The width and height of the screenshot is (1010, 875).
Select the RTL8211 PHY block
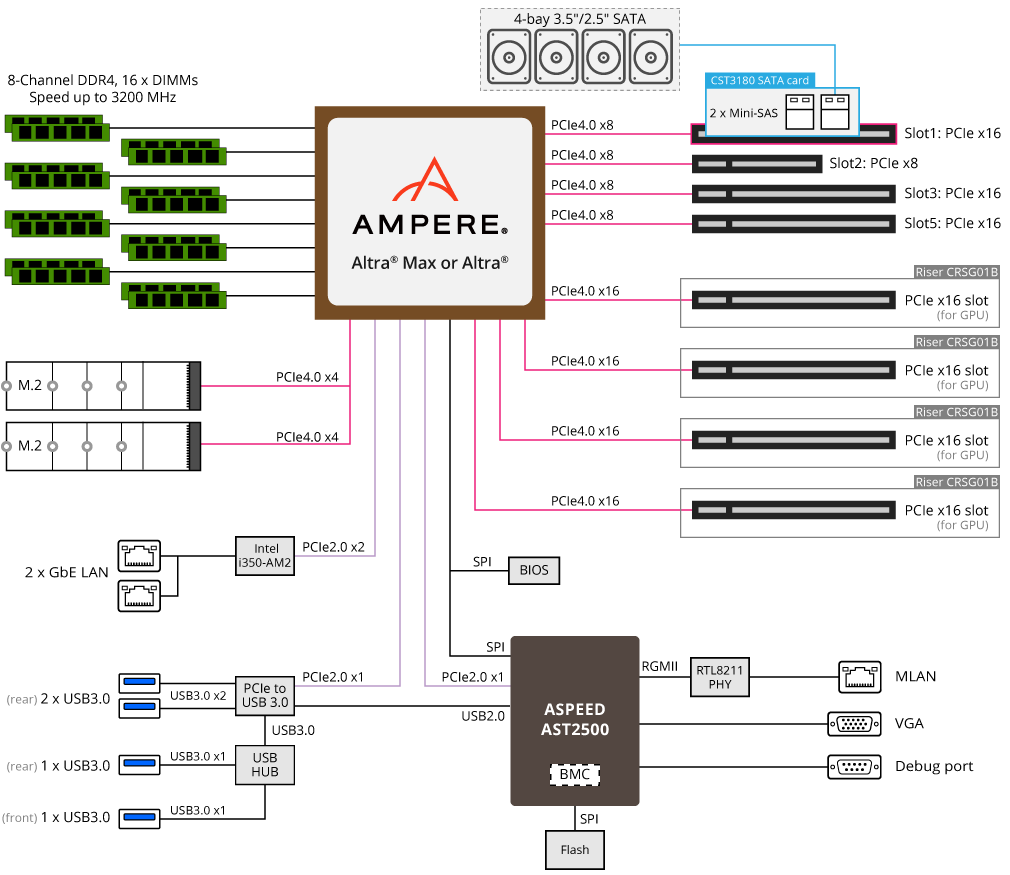[719, 677]
